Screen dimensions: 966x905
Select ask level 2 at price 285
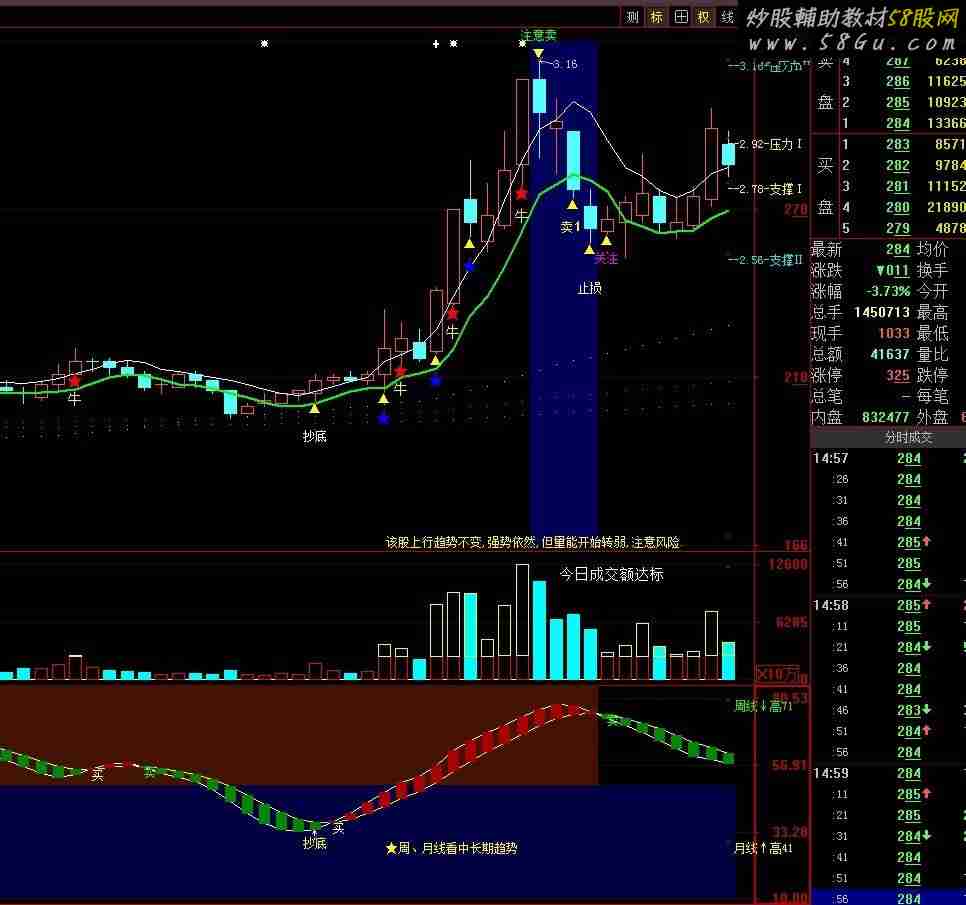pyautogui.click(x=903, y=102)
